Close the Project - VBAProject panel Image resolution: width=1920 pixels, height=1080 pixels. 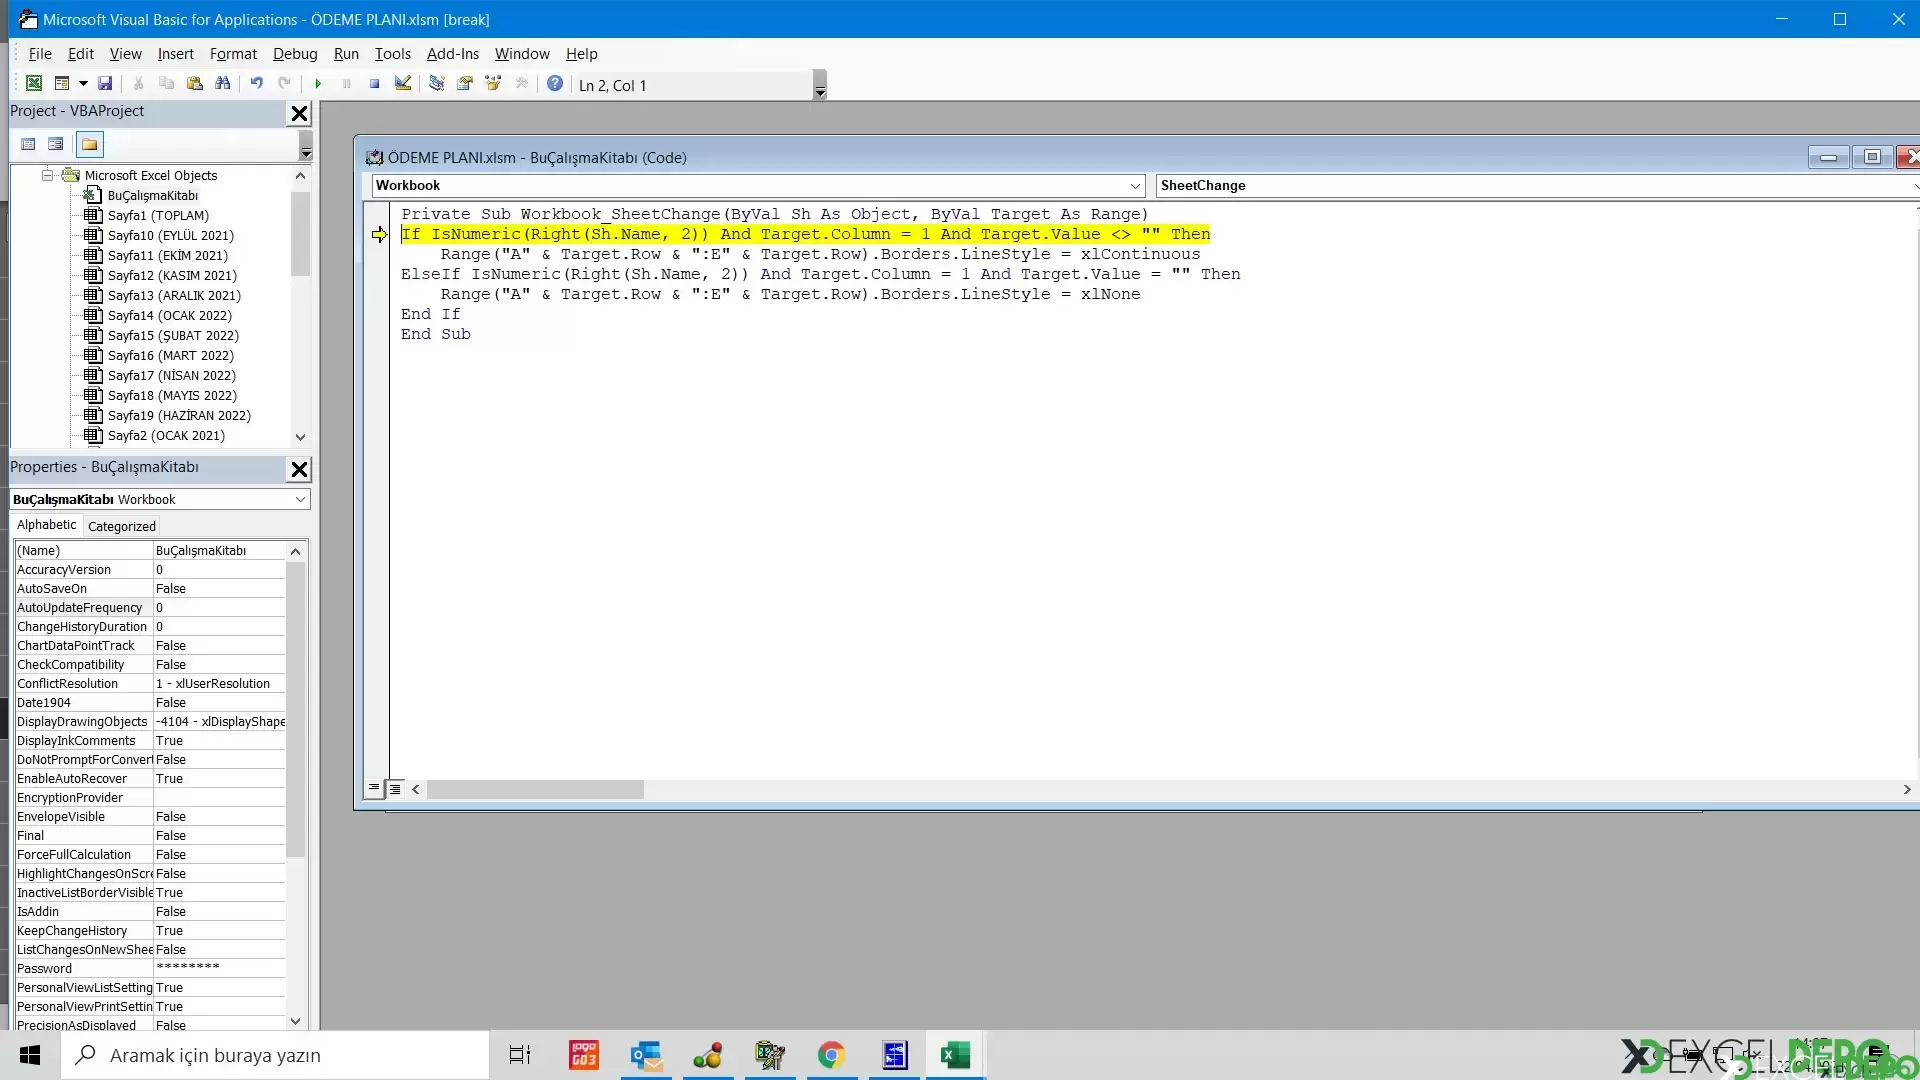click(x=299, y=113)
